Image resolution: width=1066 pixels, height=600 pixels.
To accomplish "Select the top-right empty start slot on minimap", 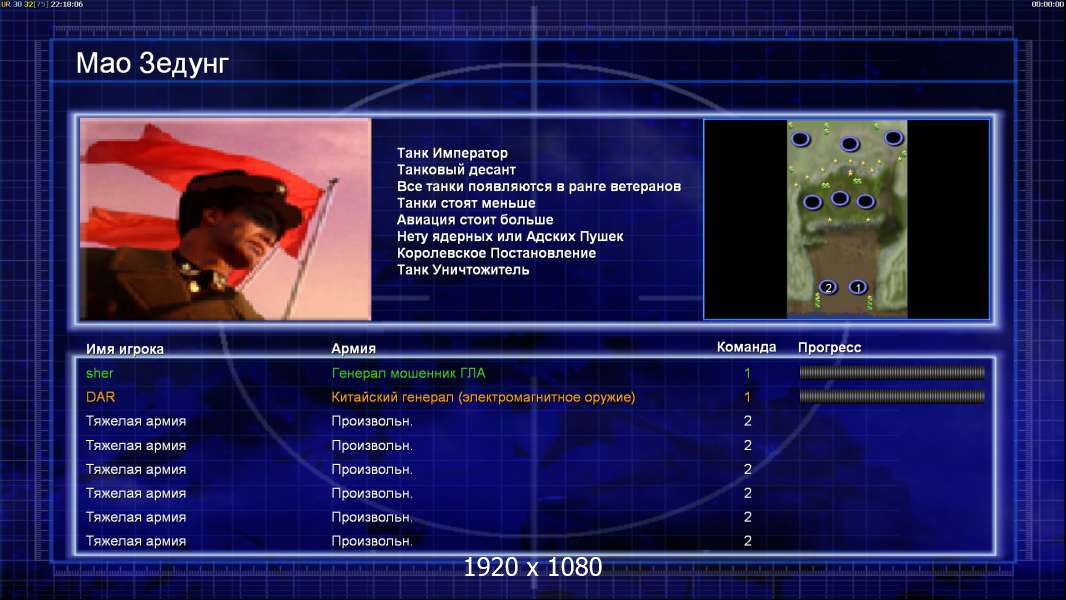I will click(893, 138).
